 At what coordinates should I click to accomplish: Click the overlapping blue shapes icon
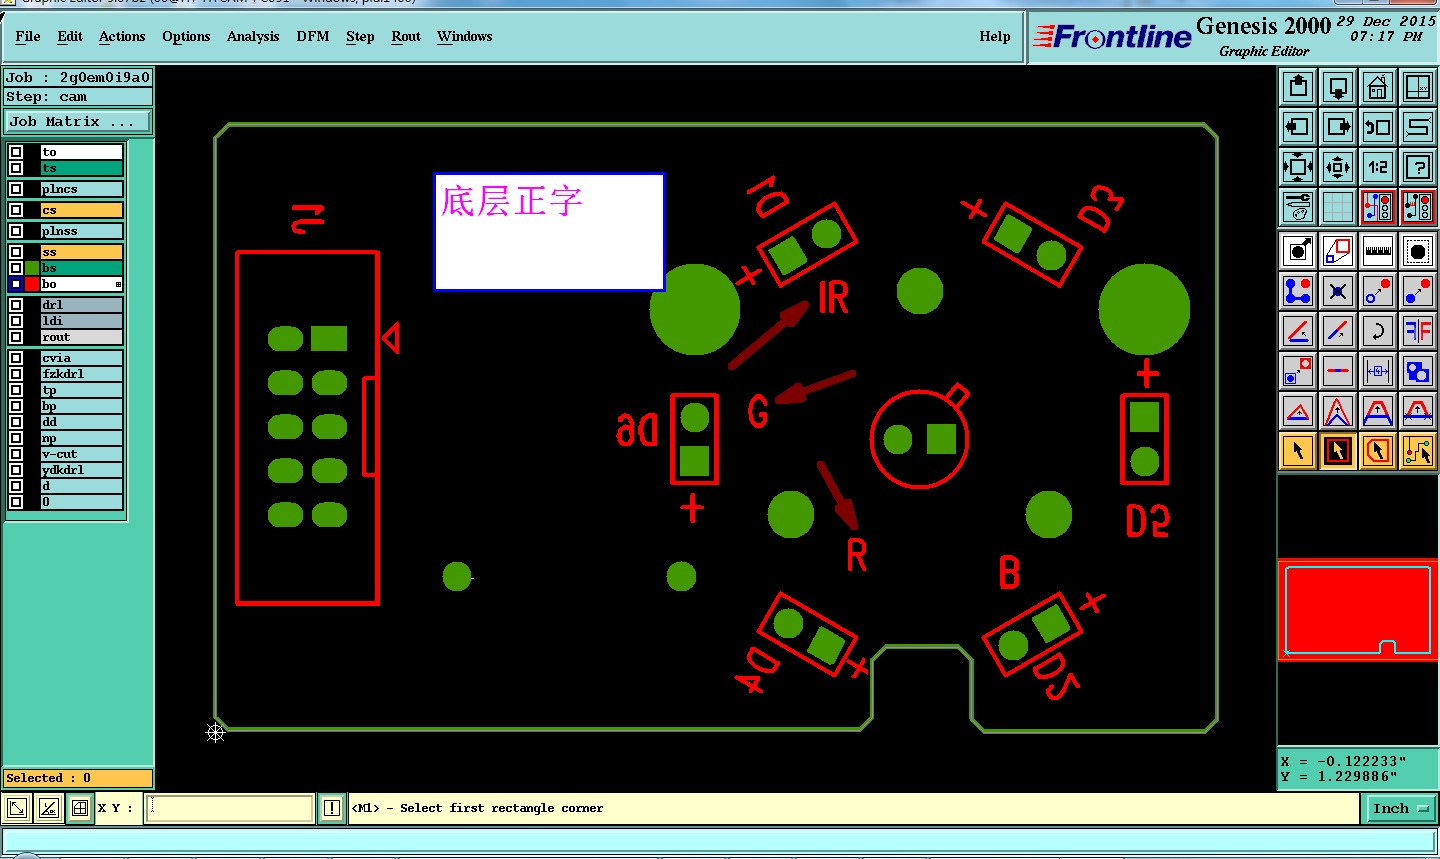pyautogui.click(x=1418, y=371)
